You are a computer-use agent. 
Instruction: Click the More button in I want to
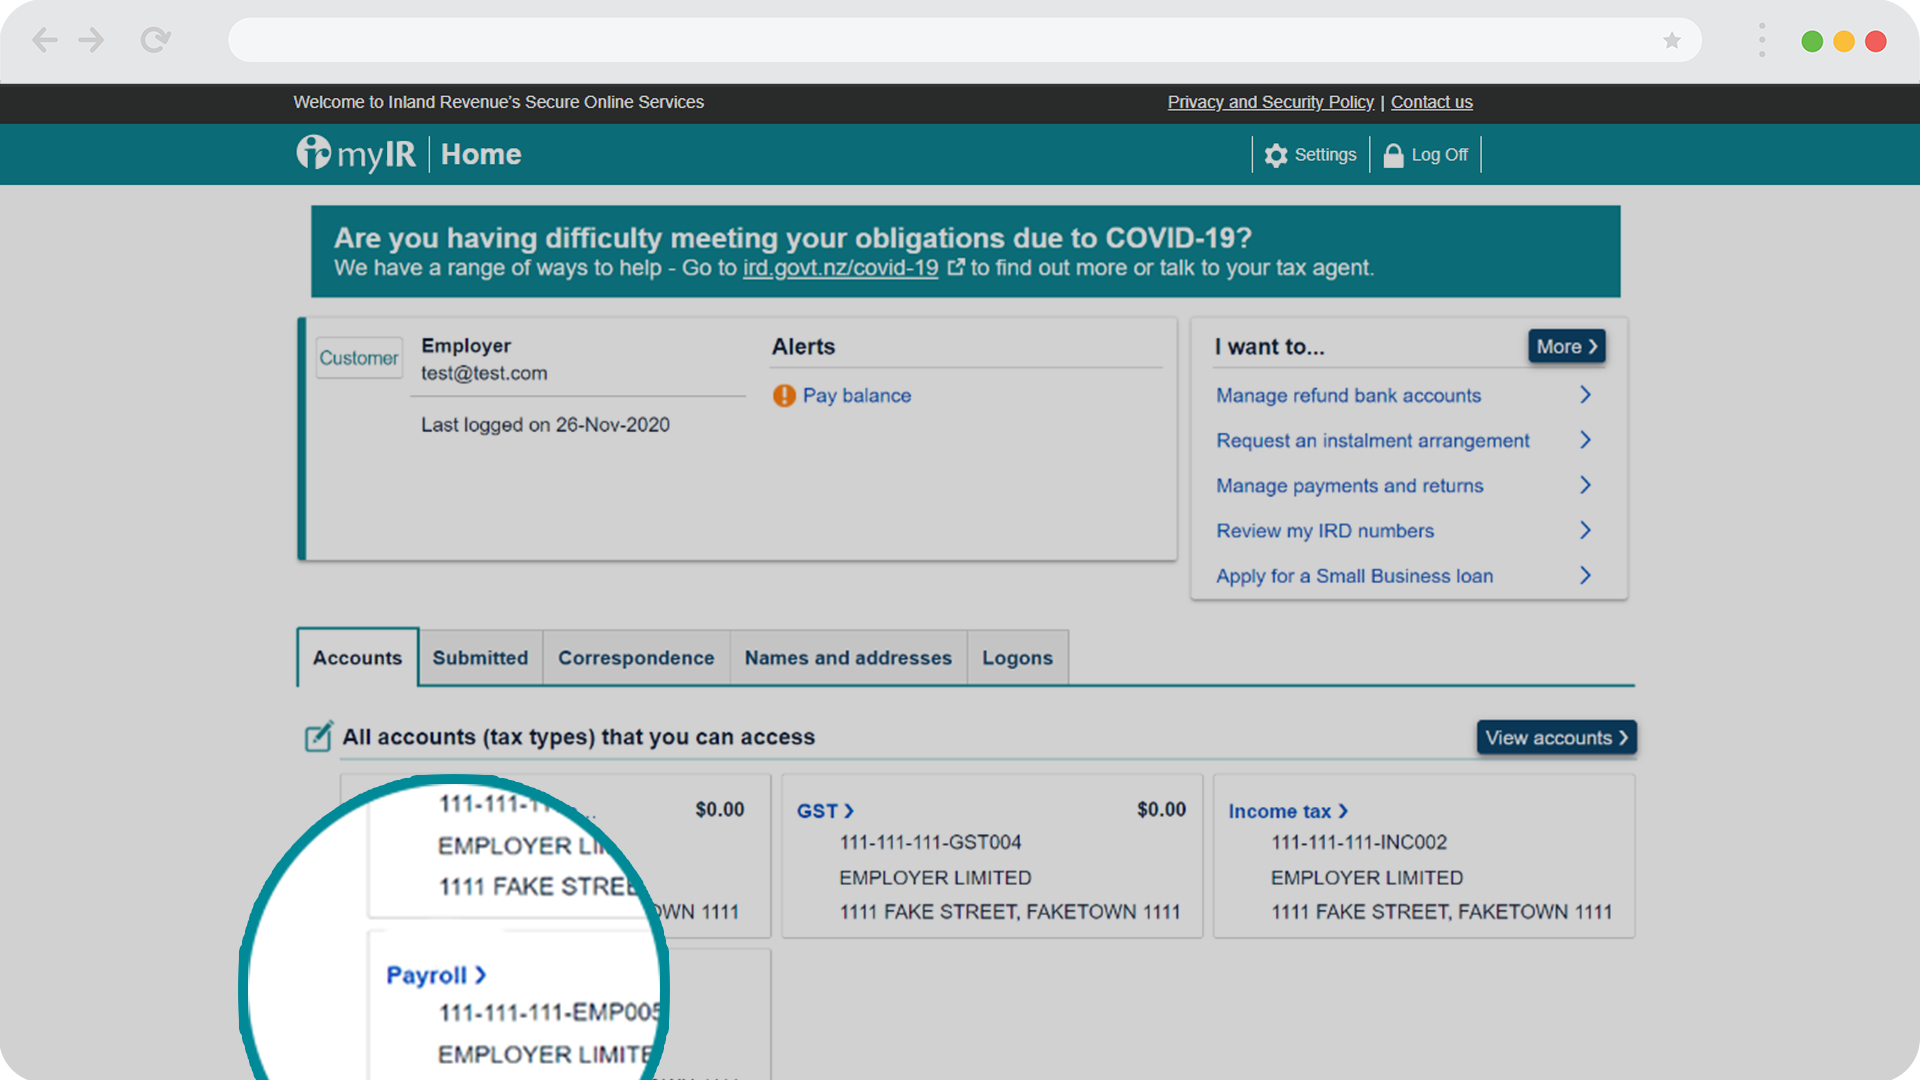point(1566,347)
